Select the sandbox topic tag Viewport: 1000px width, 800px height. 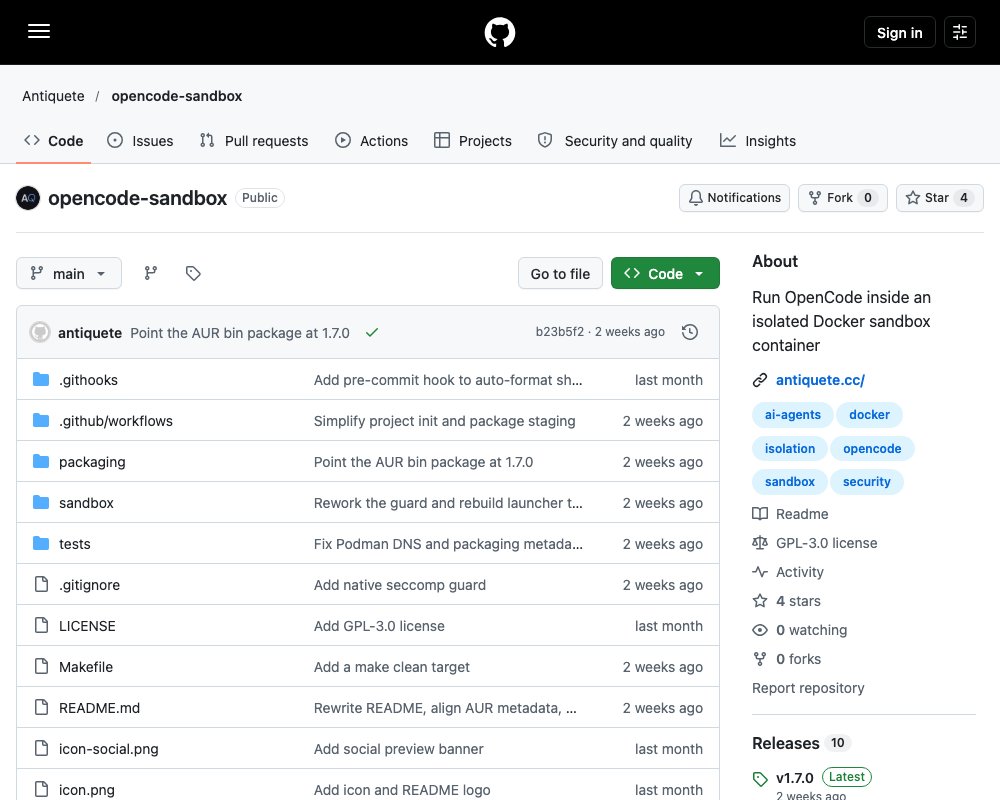point(790,482)
